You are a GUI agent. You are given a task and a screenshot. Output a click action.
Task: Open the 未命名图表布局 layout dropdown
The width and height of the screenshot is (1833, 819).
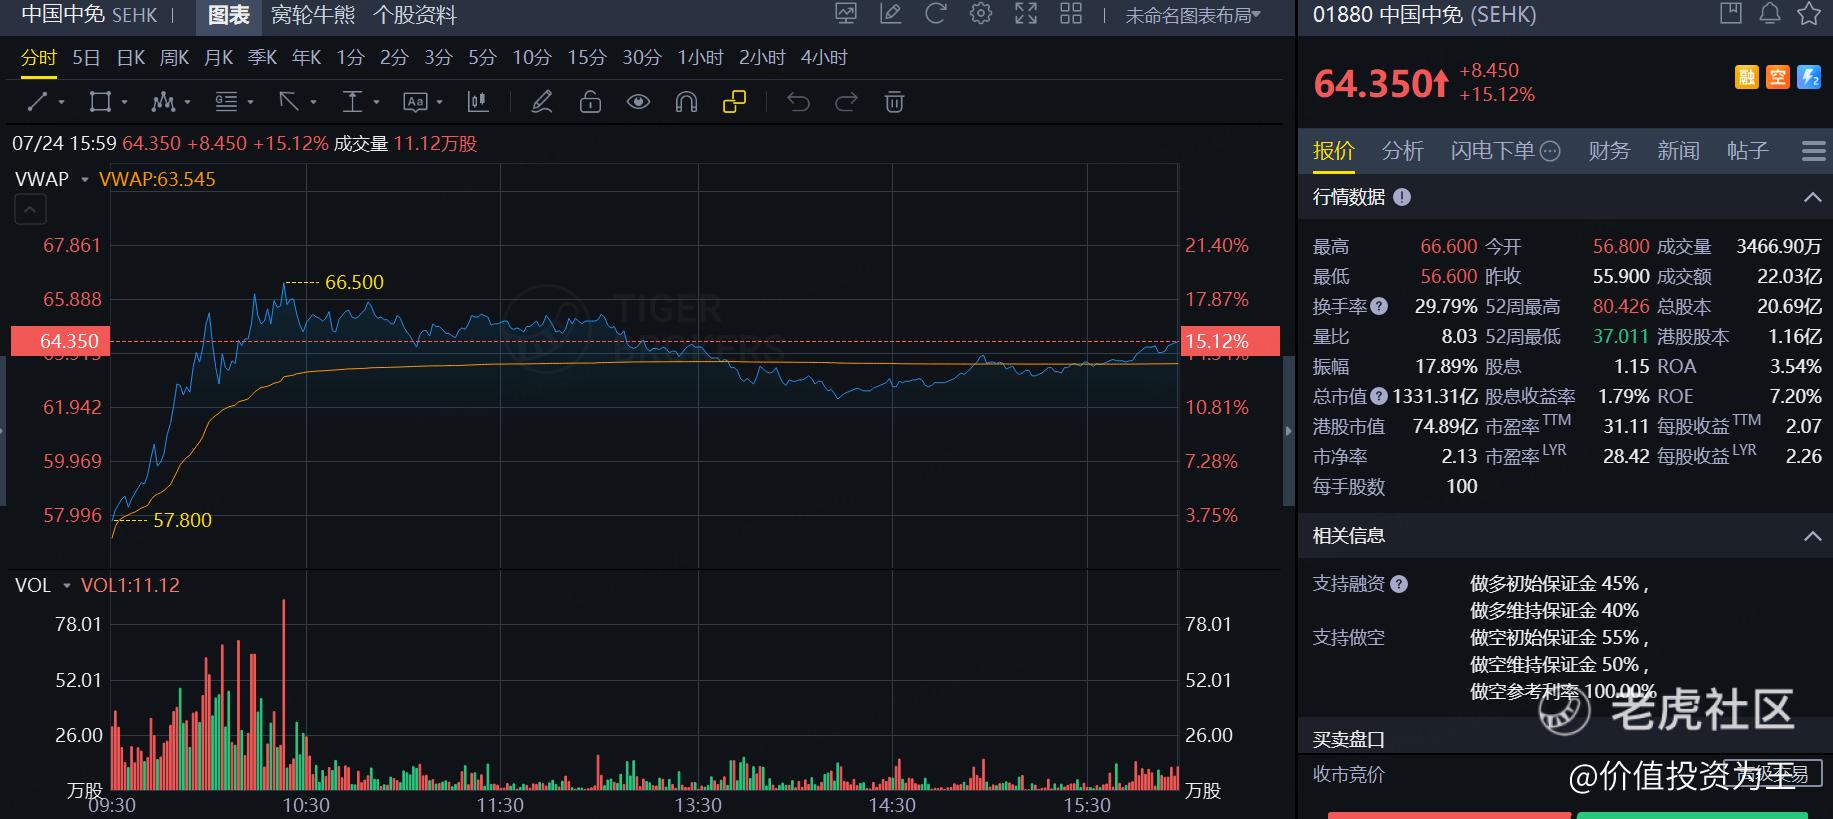[x=1192, y=16]
